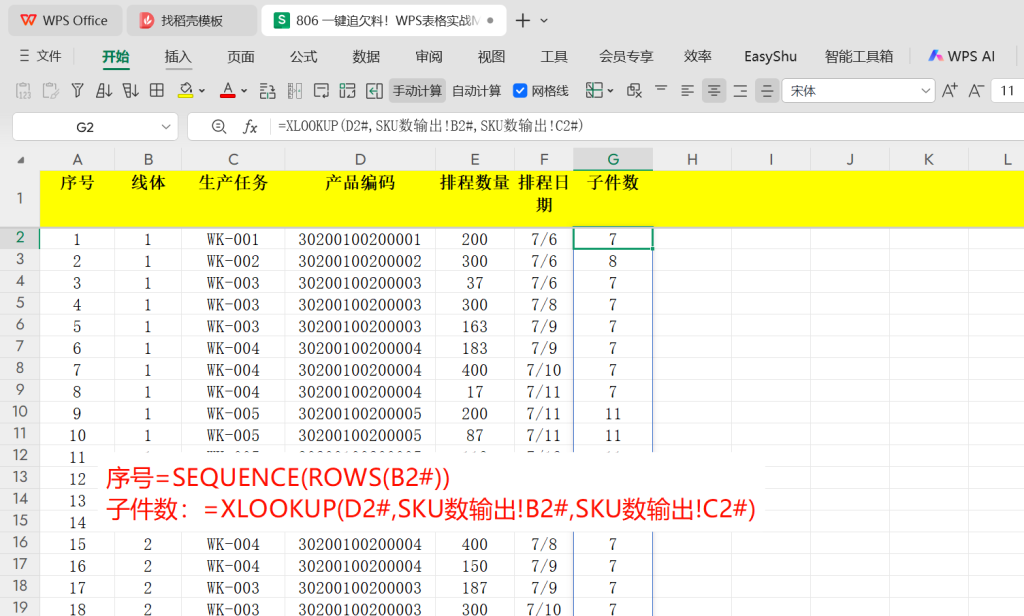Viewport: 1024px width, 616px height.
Task: Sort descending with the toolbar icon
Action: (130, 91)
